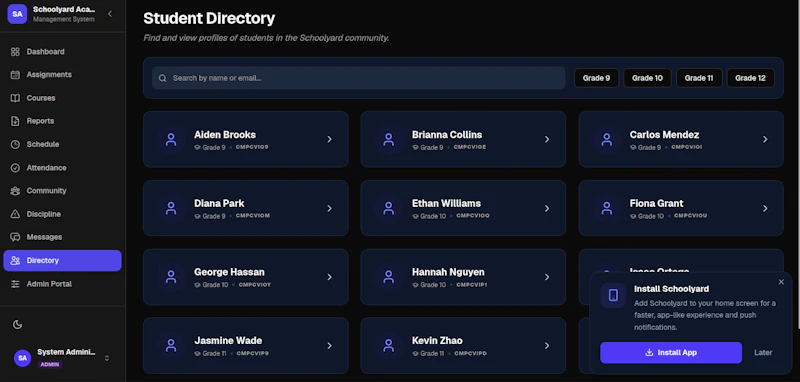Click the Attendance checkmark circle icon
Screen dimensions: 800x382
pyautogui.click(x=15, y=168)
